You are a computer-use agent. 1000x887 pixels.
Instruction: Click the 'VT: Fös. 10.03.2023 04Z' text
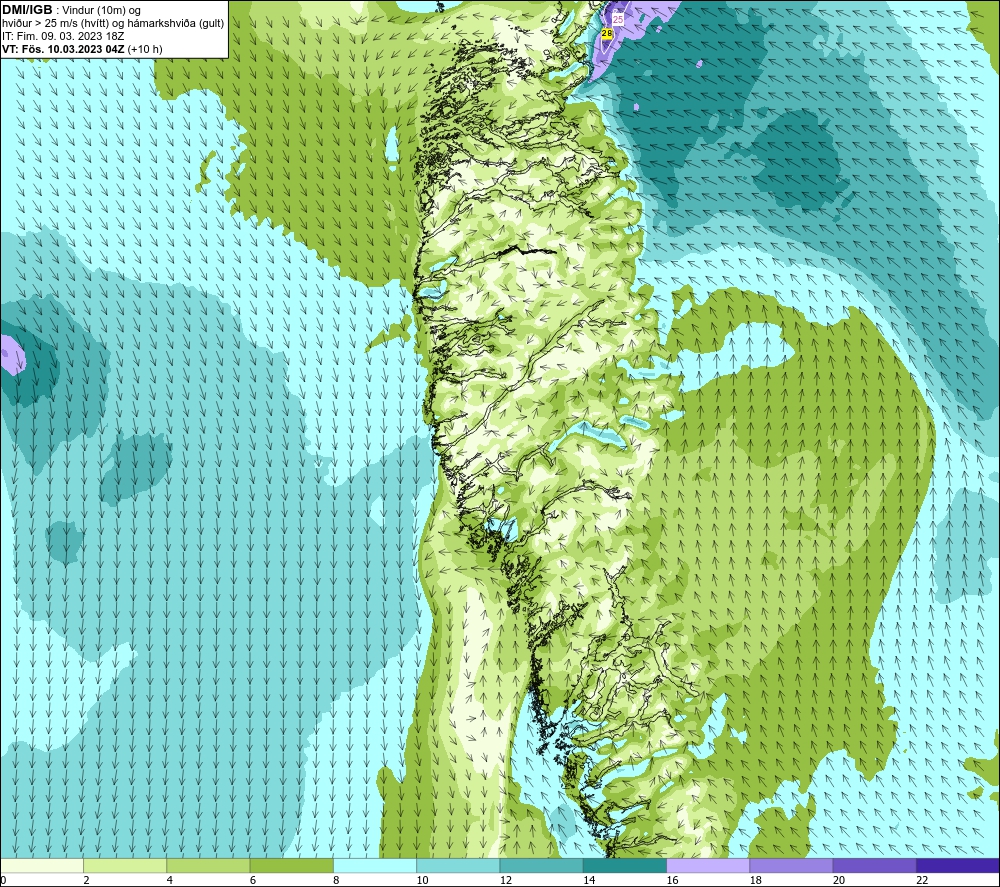click(63, 49)
